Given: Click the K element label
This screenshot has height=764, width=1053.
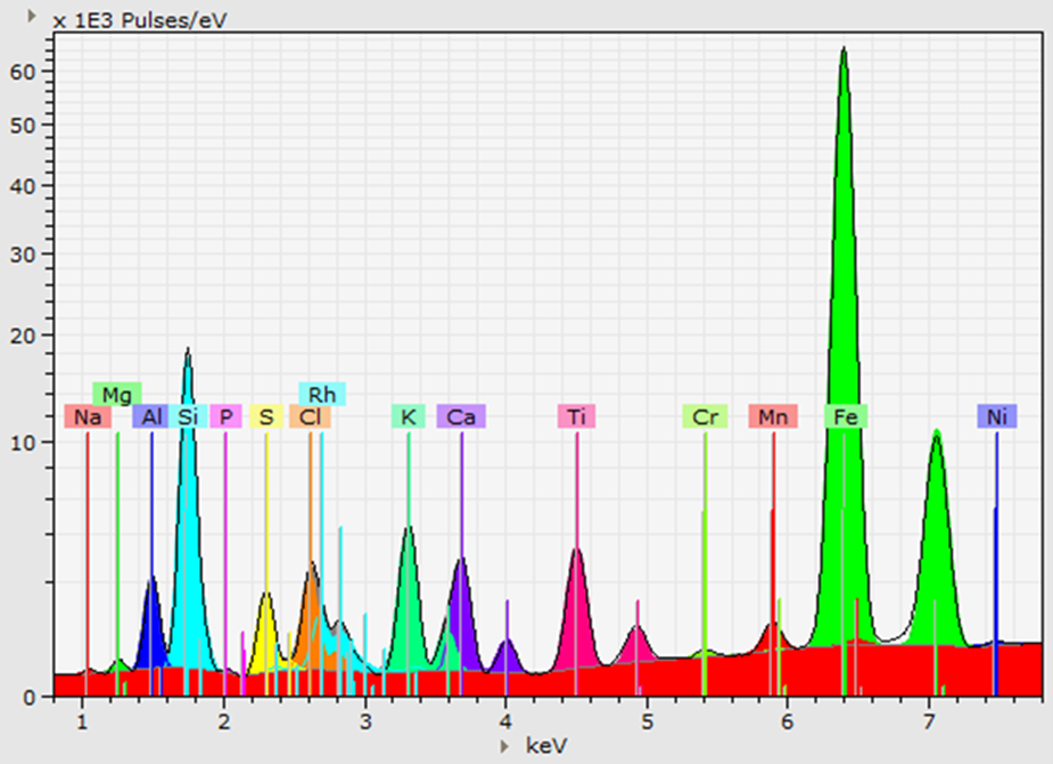Looking at the screenshot, I should pyautogui.click(x=408, y=417).
